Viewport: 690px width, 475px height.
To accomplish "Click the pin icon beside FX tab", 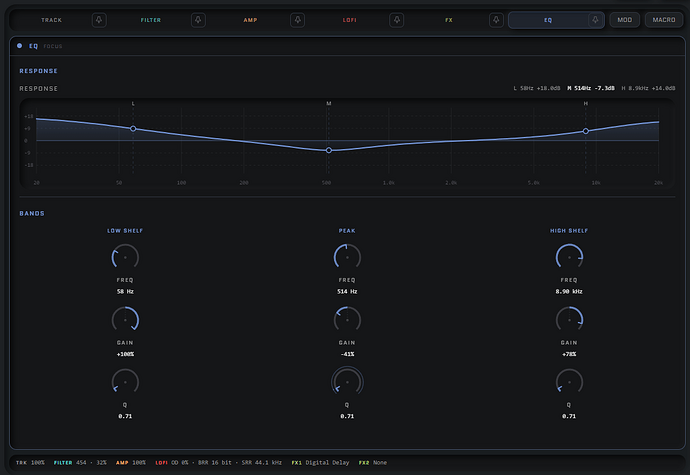I will (496, 20).
